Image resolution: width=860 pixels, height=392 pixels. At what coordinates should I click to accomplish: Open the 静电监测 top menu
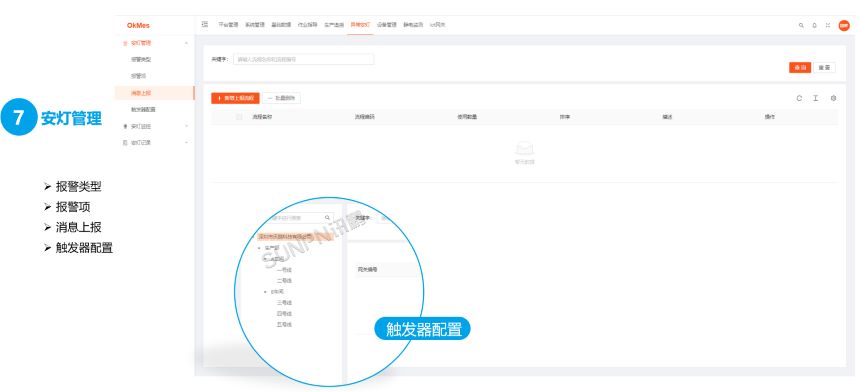tap(413, 25)
